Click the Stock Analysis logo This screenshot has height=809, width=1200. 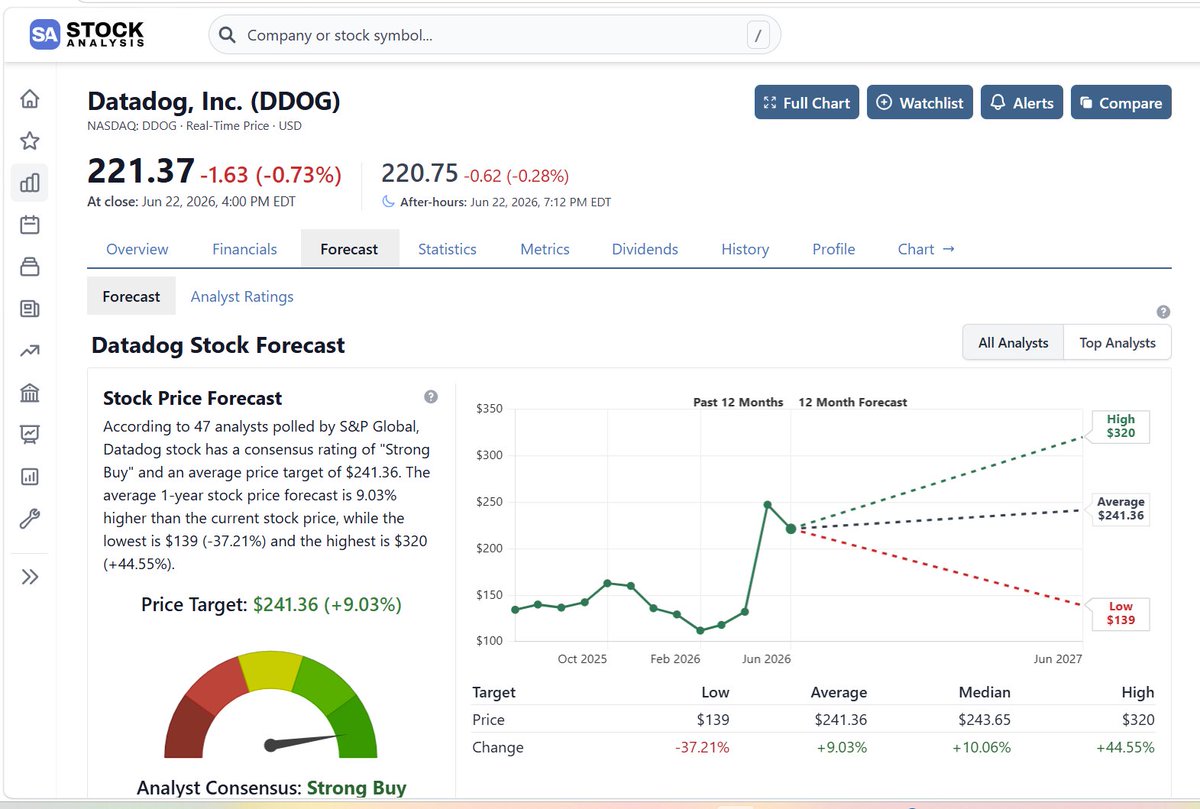click(x=87, y=35)
